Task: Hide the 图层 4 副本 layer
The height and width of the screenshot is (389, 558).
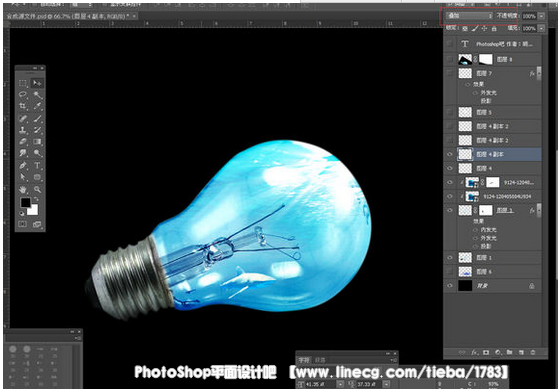Action: tap(450, 154)
